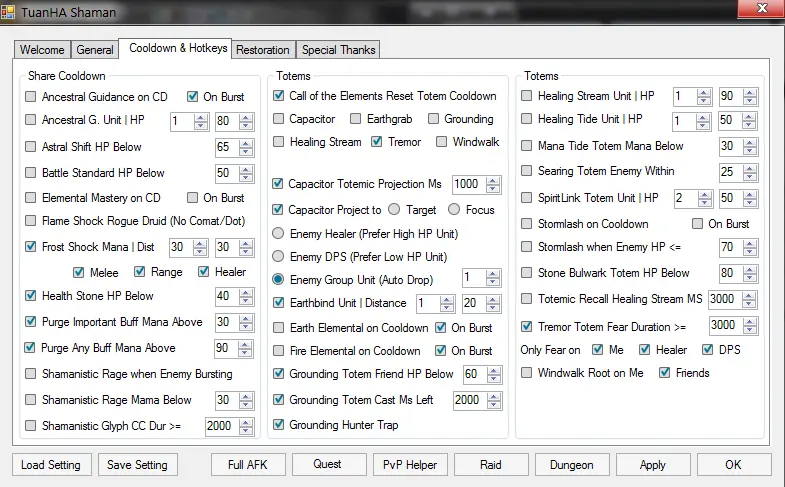The height and width of the screenshot is (487, 785).
Task: Decrease Stormlash when Enemy HP value
Action: pyautogui.click(x=755, y=251)
